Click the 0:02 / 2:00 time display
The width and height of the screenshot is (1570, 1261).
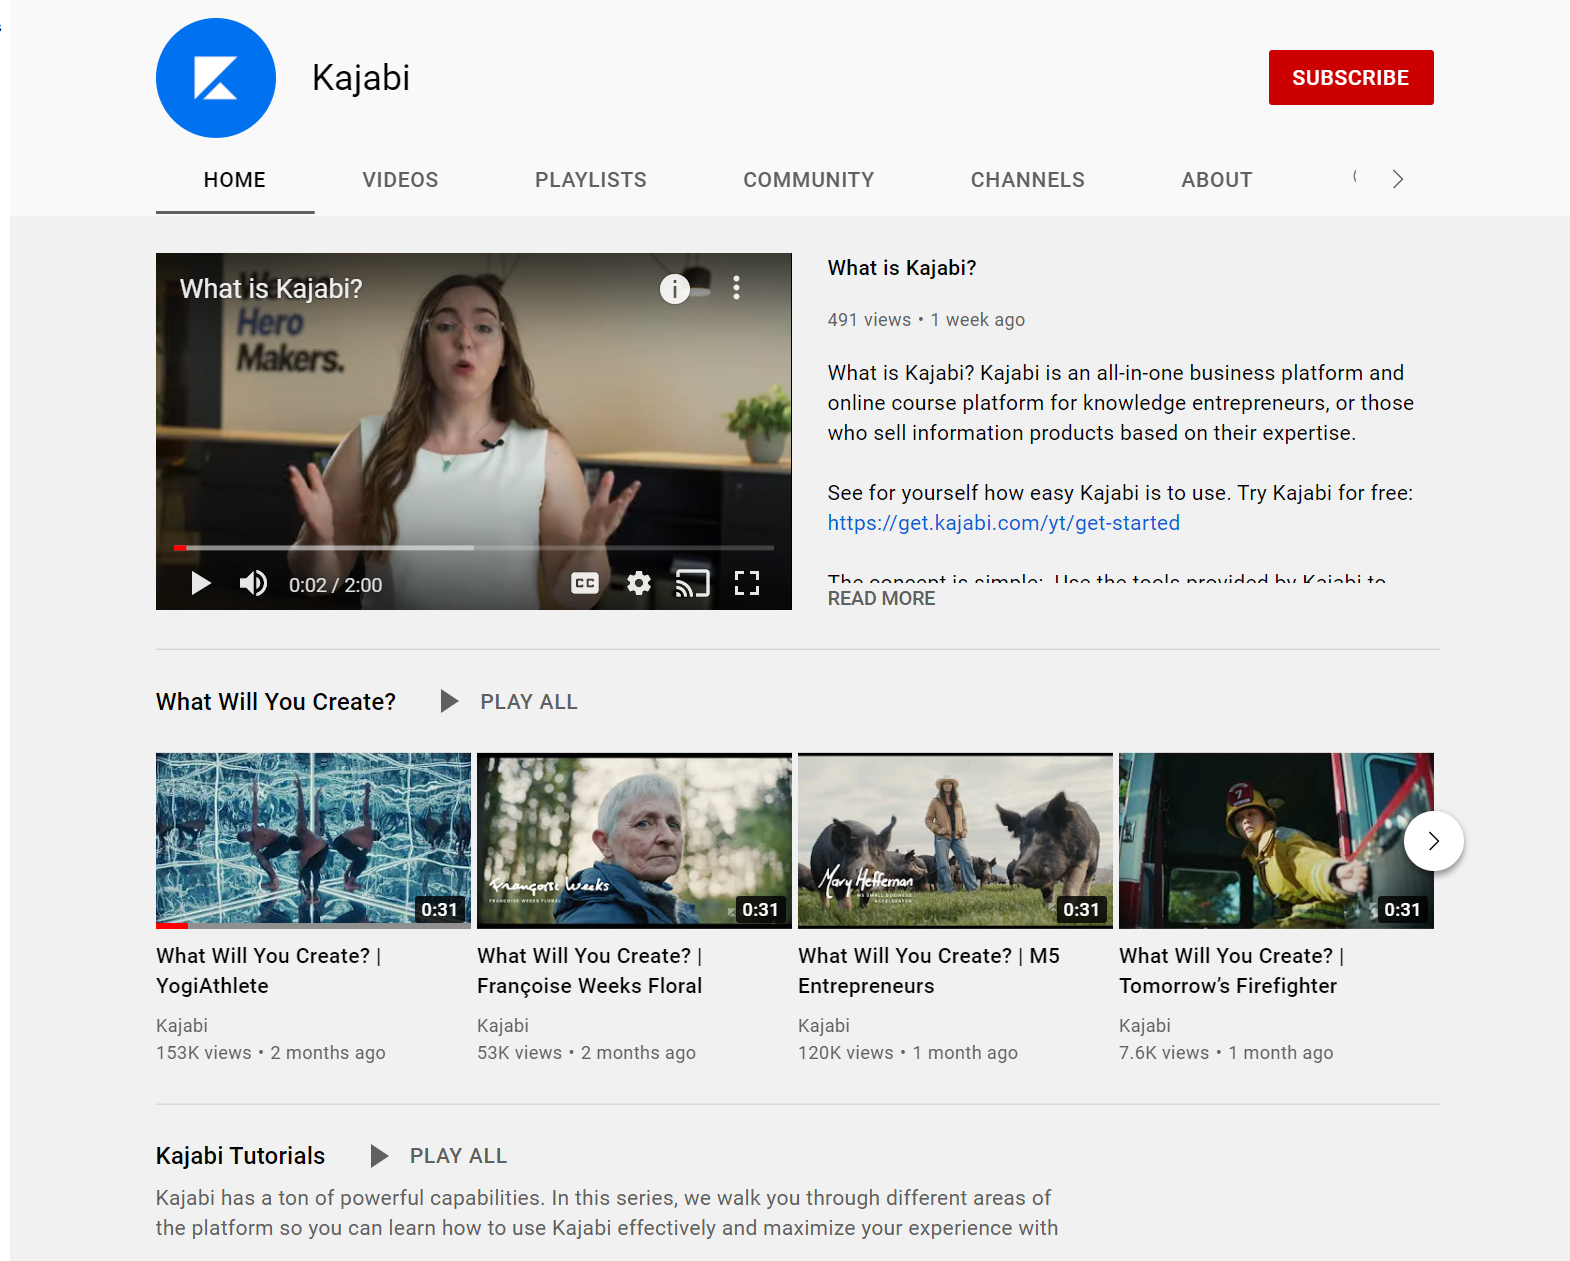(x=336, y=585)
